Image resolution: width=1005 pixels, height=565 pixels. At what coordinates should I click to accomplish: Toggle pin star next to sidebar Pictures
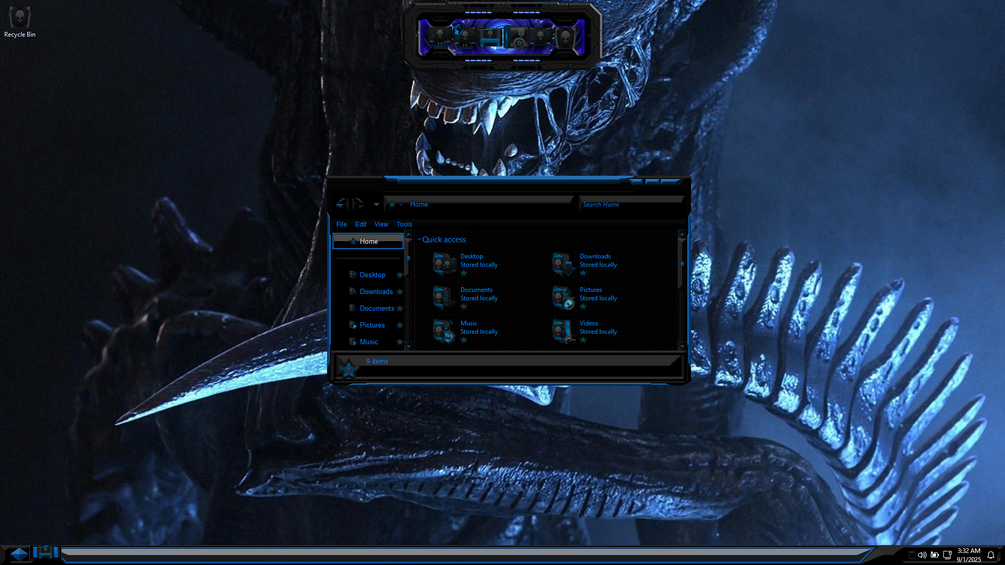(400, 325)
